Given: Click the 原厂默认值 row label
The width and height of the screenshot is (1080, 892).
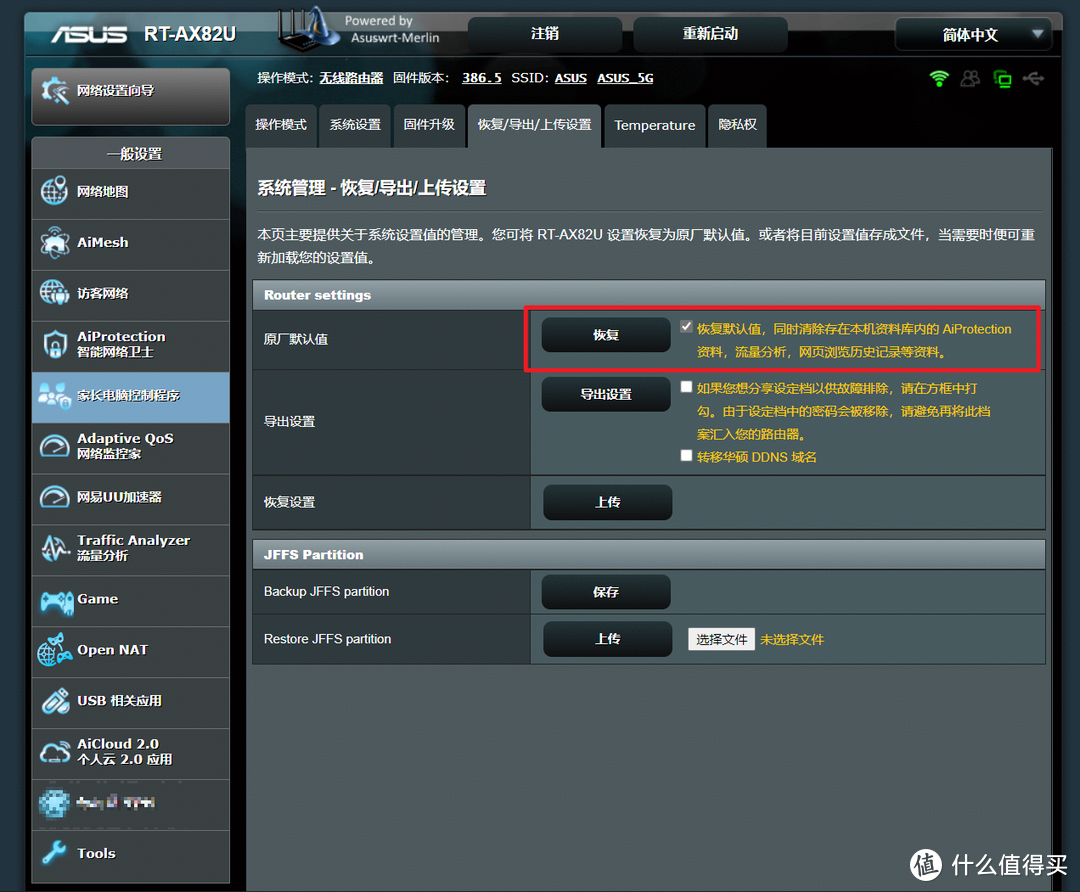Looking at the screenshot, I should 295,339.
